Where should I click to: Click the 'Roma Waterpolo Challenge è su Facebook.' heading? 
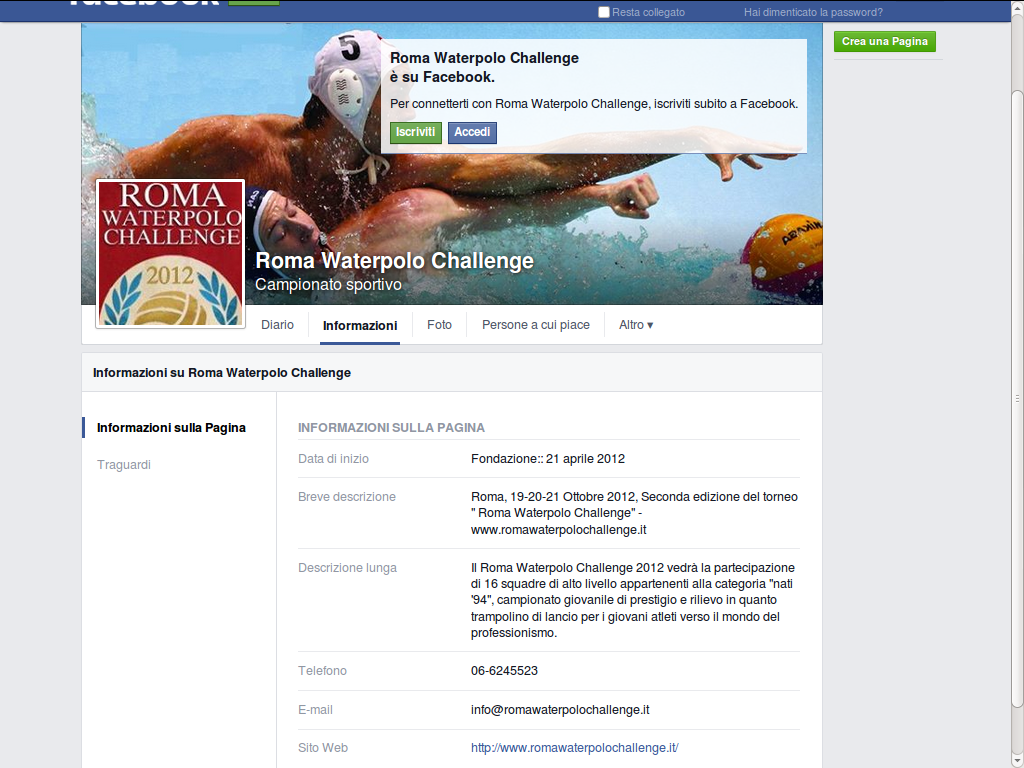tap(484, 67)
